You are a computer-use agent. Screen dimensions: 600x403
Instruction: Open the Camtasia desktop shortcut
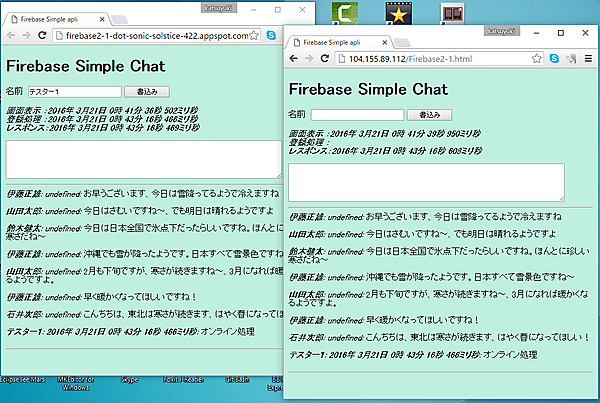(x=345, y=13)
